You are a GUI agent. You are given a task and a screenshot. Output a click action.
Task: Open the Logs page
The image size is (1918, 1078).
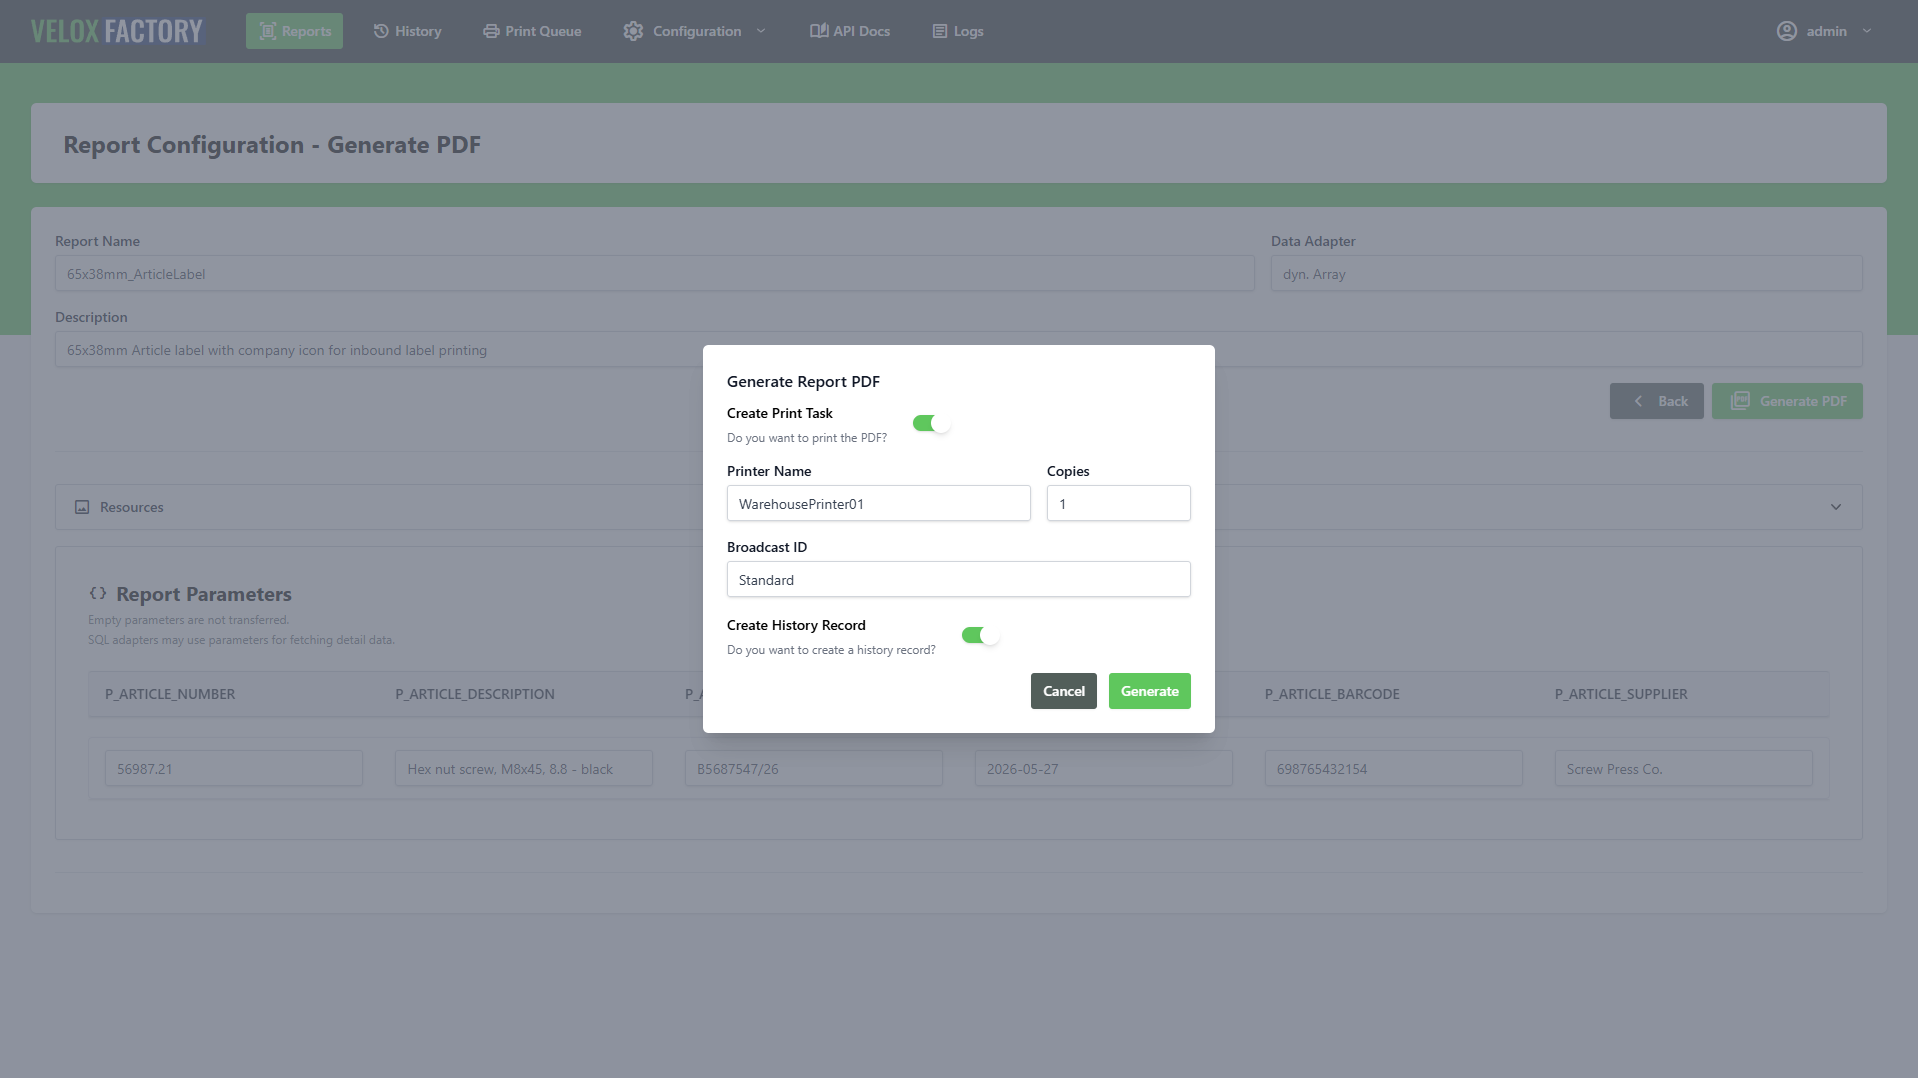[x=958, y=31]
